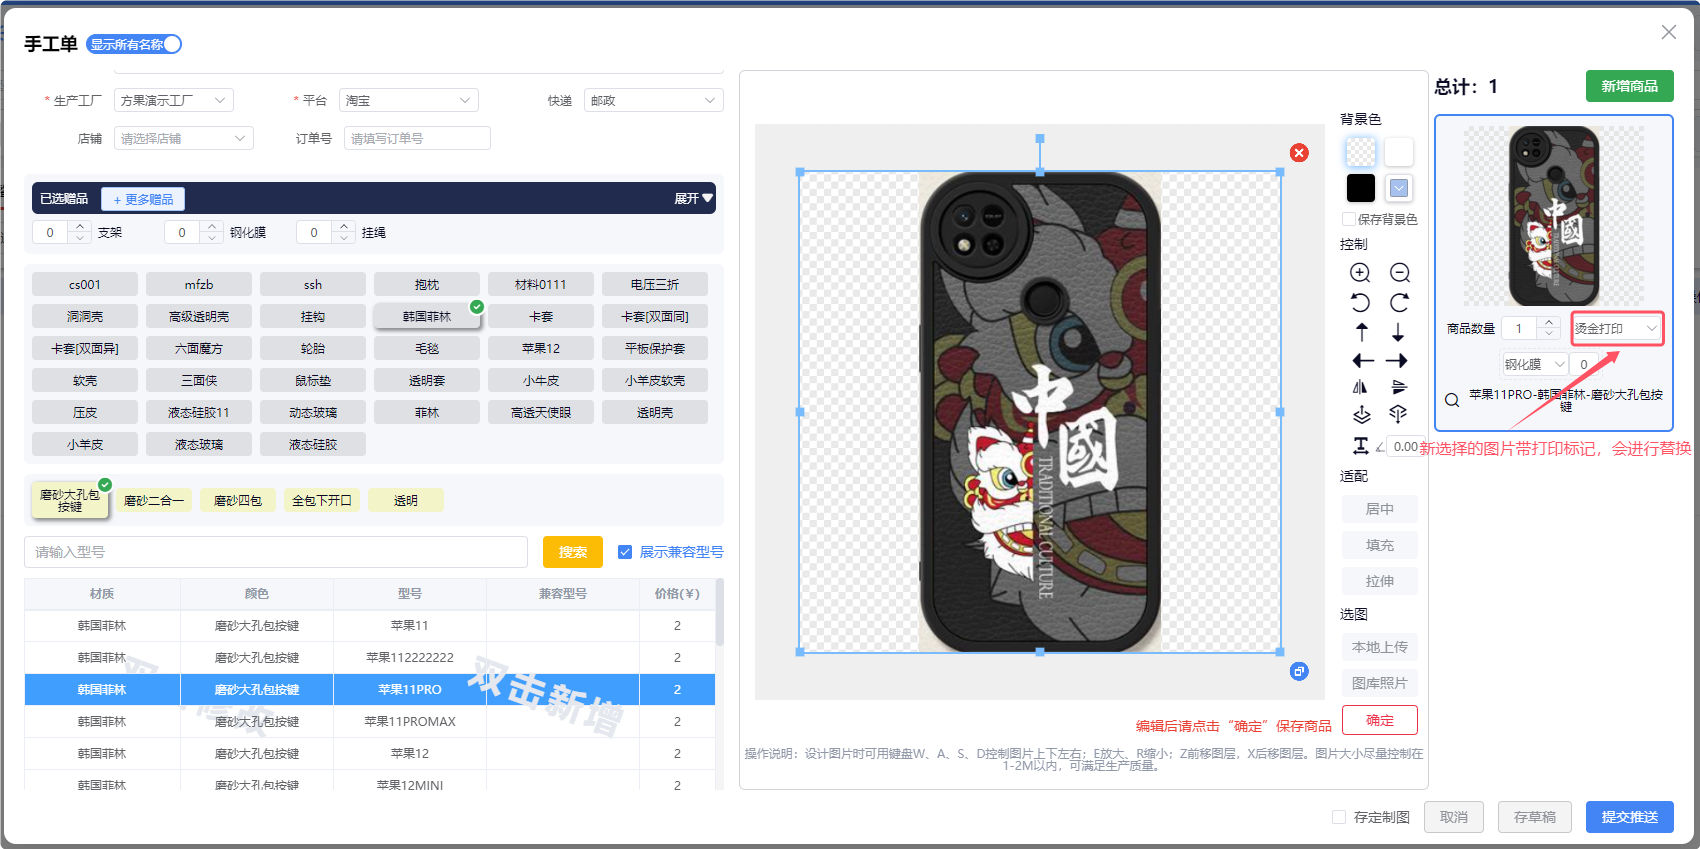
Task: Click the blue copy handle on canvas
Action: [x=1299, y=671]
